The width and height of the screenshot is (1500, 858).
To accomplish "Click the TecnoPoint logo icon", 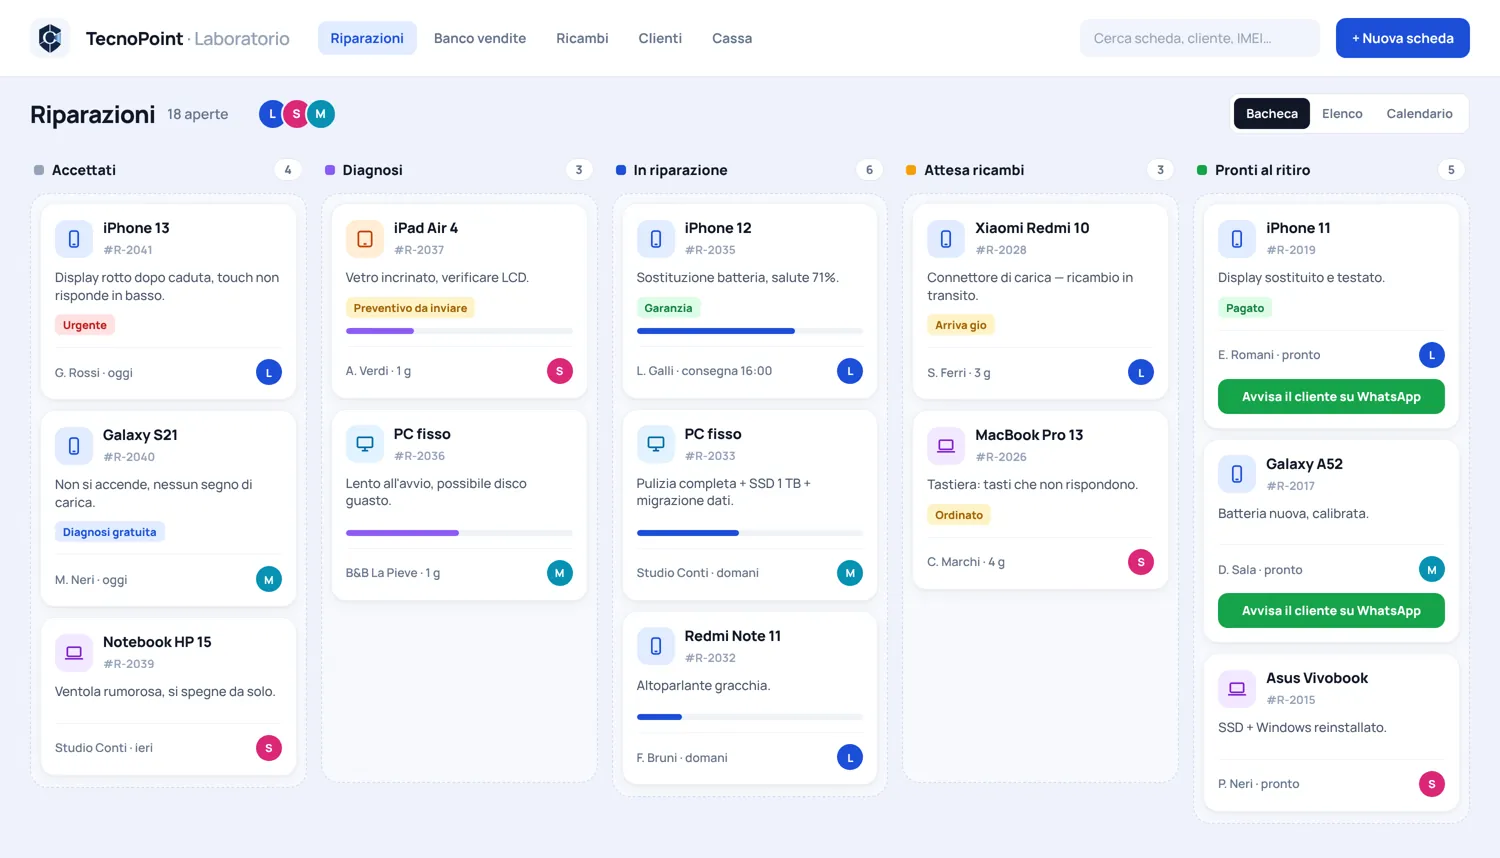I will coord(50,38).
